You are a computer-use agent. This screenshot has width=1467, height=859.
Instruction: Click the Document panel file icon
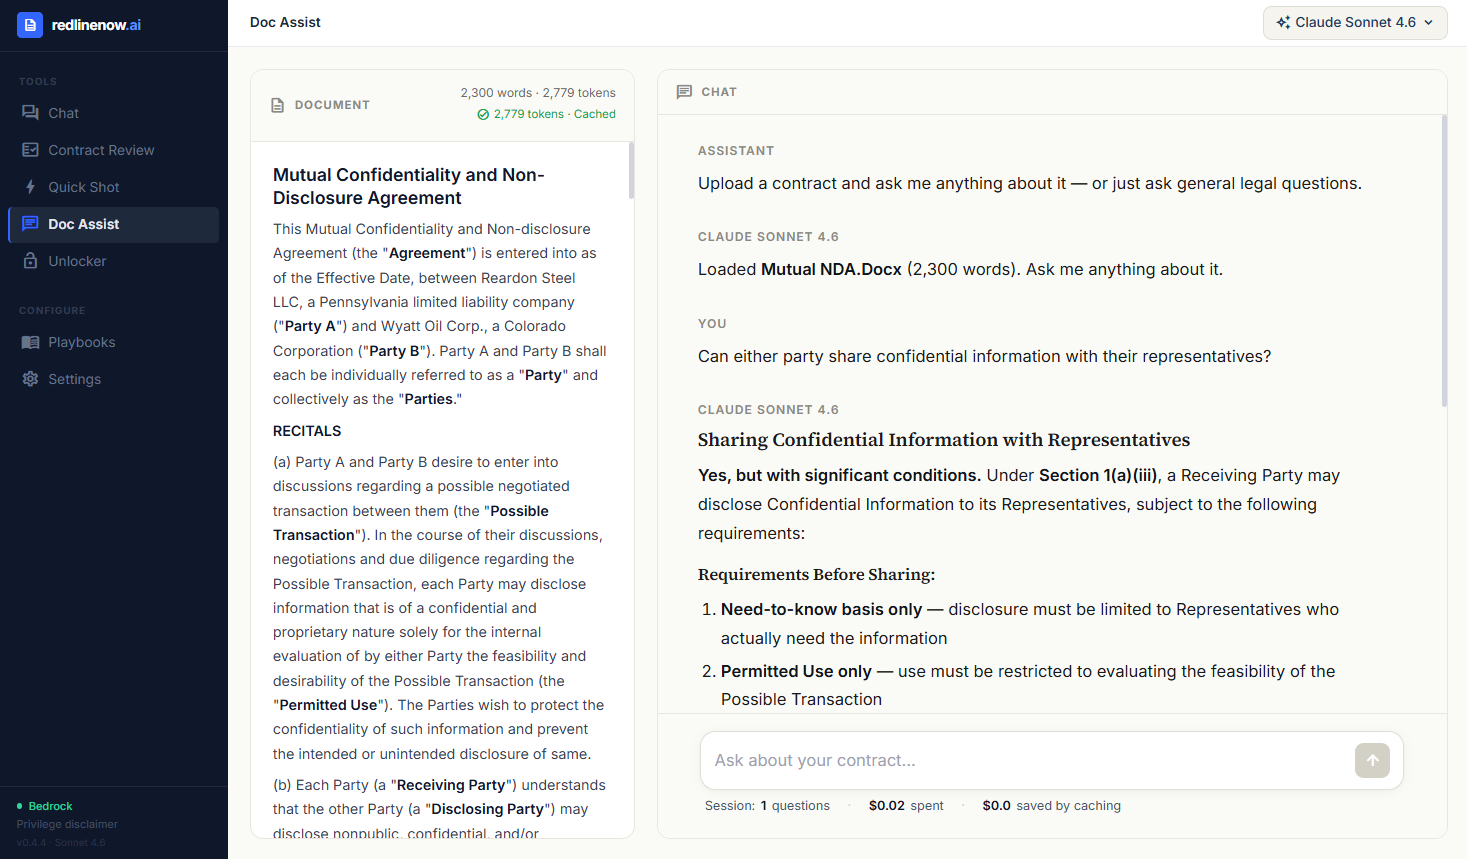point(278,105)
